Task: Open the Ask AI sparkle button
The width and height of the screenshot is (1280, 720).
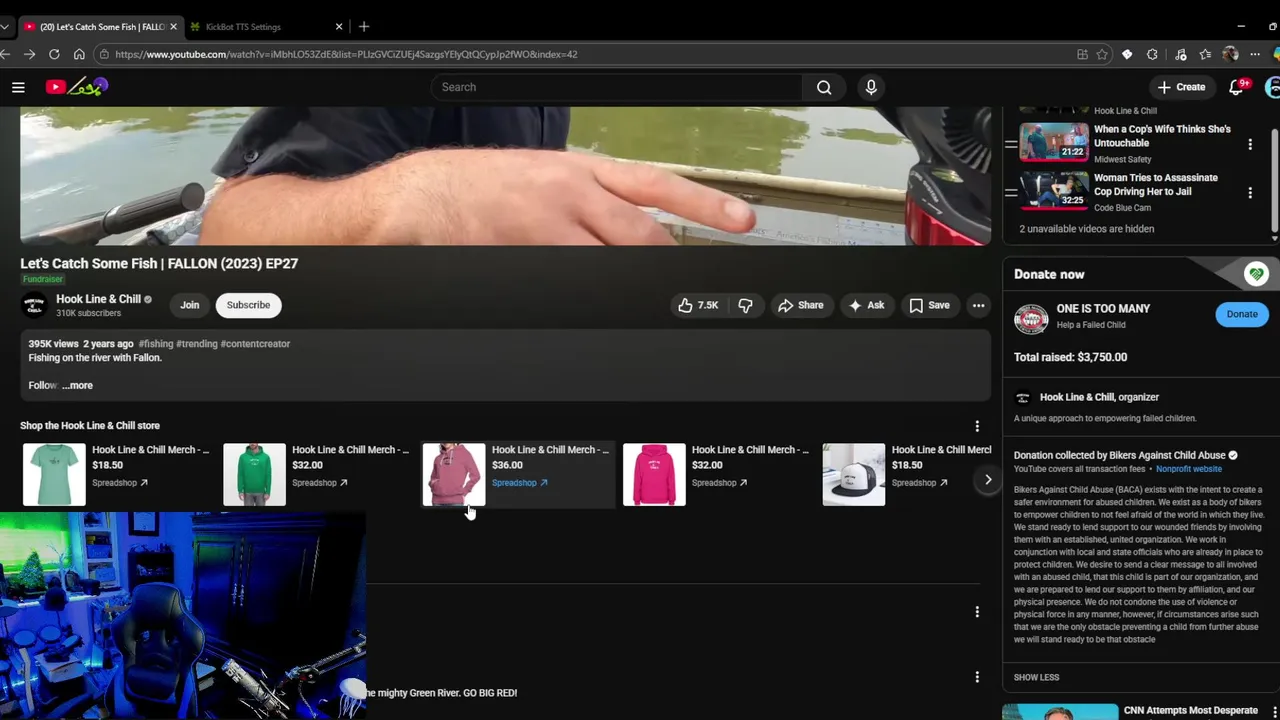Action: click(x=866, y=305)
